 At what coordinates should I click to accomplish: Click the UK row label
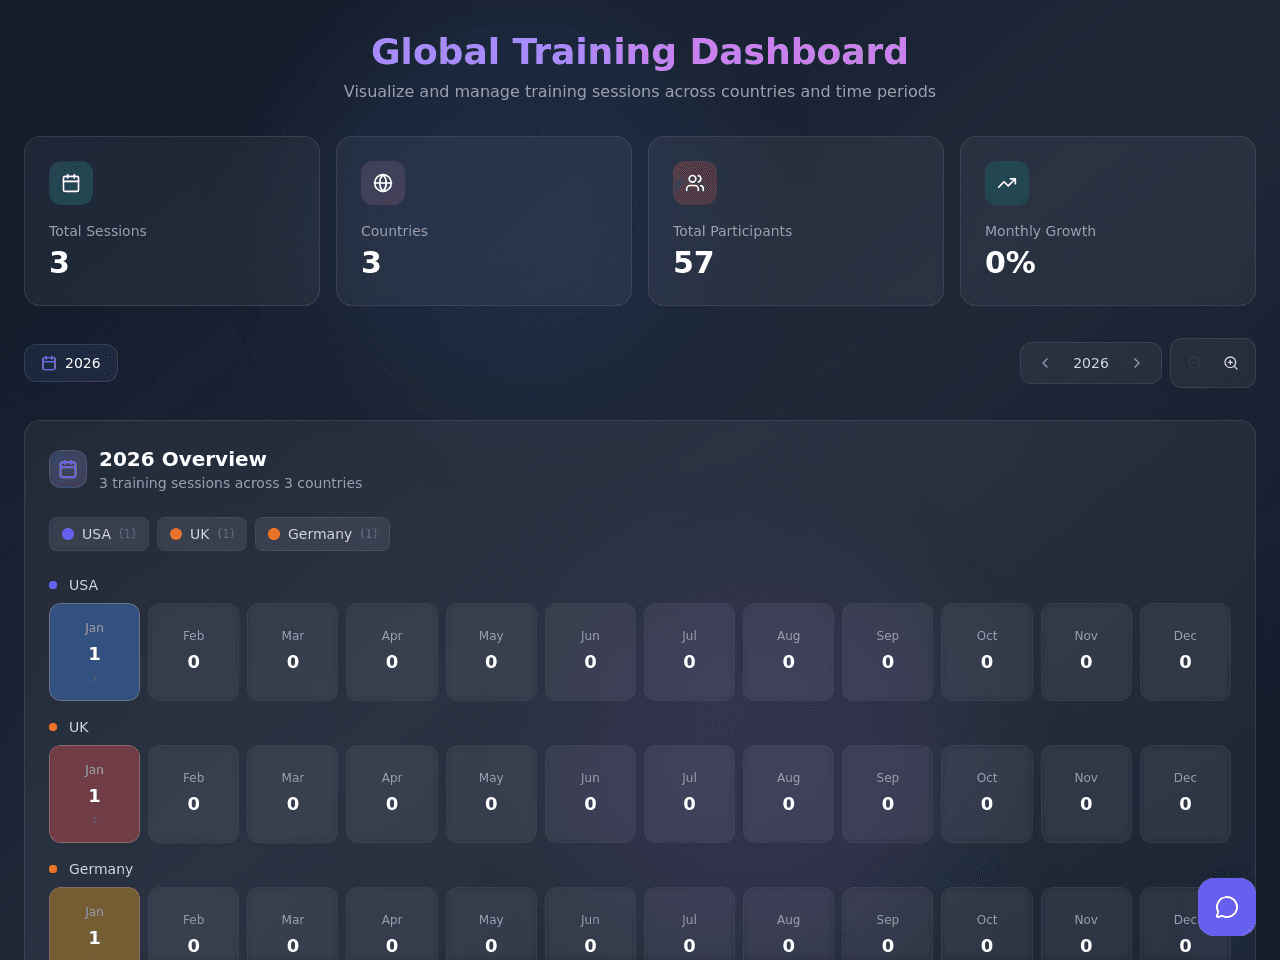click(79, 727)
